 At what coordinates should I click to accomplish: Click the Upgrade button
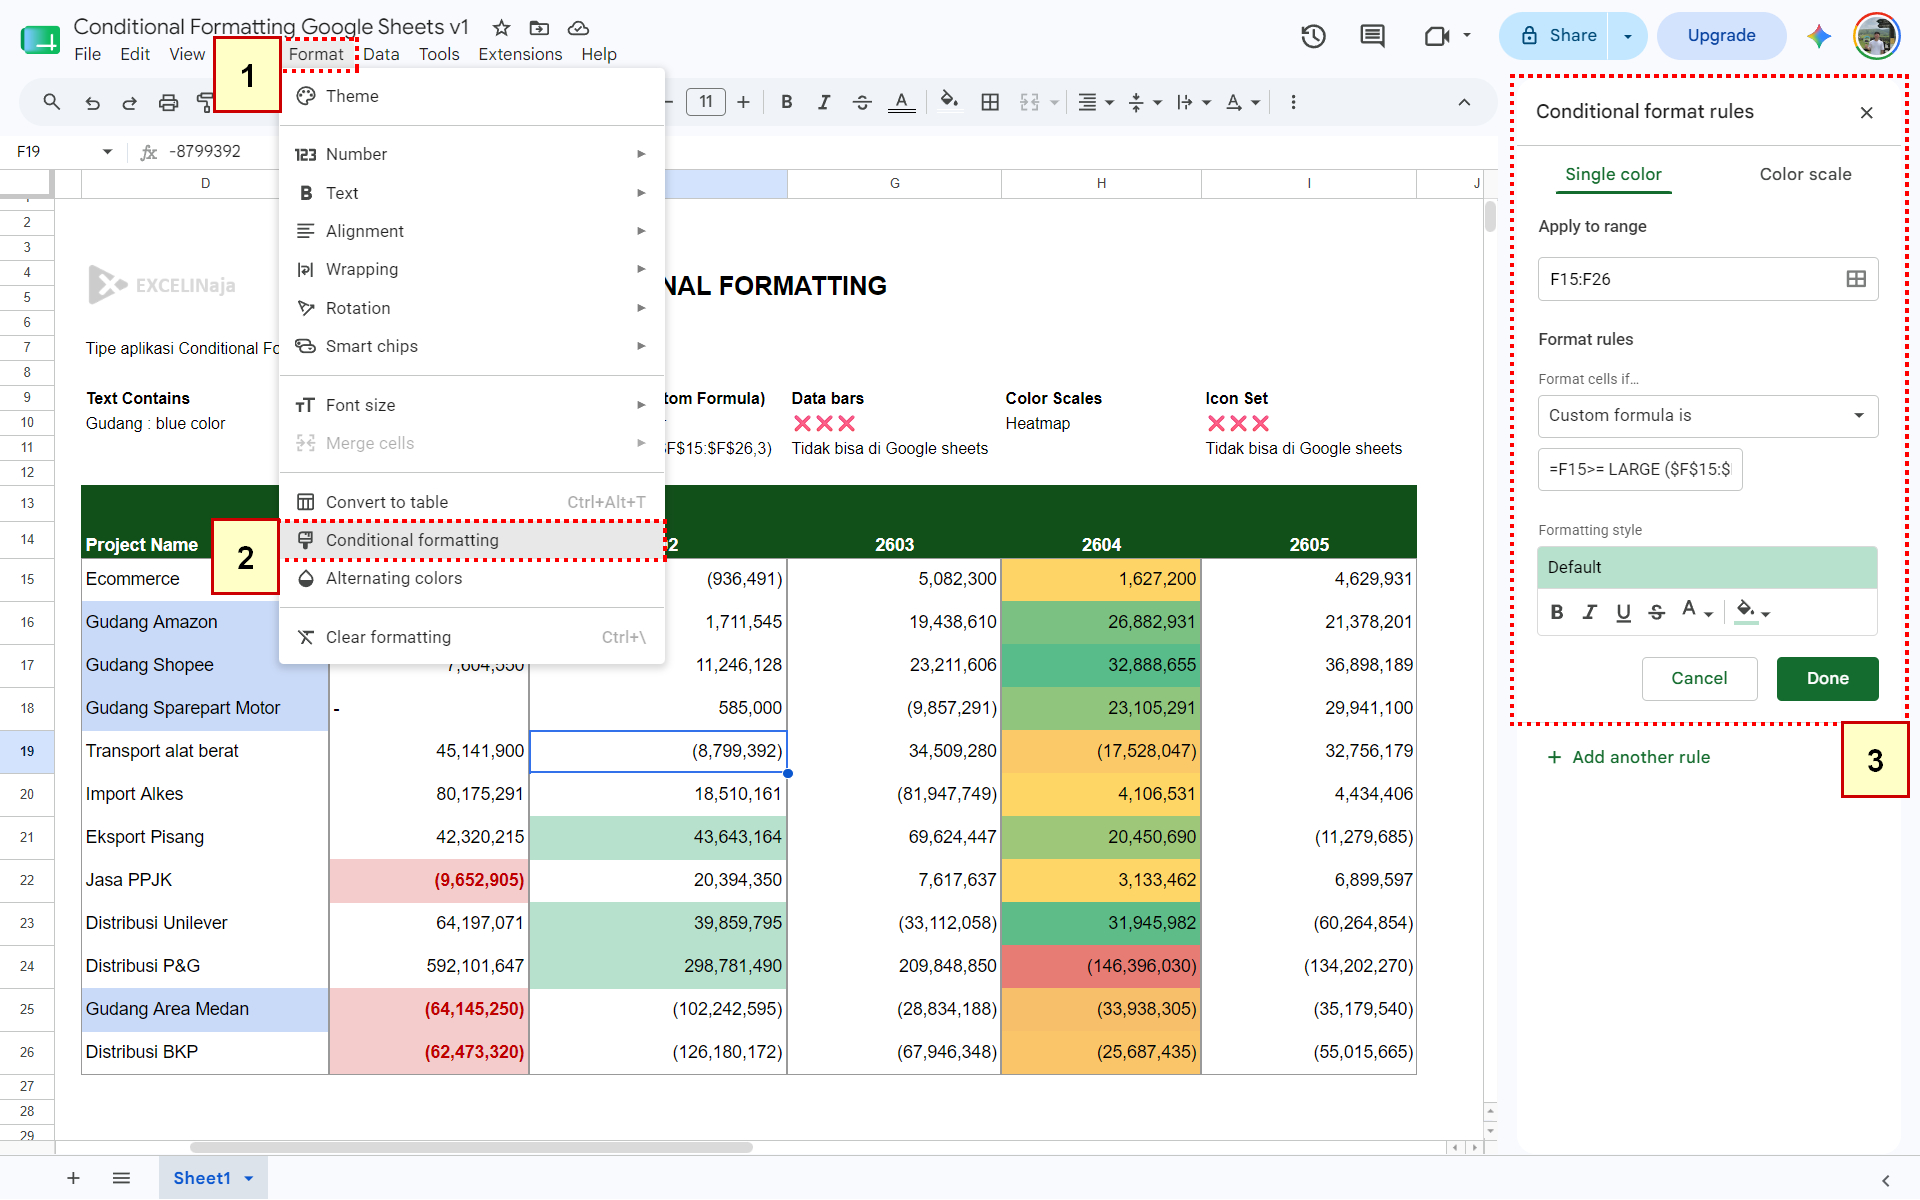coord(1721,36)
